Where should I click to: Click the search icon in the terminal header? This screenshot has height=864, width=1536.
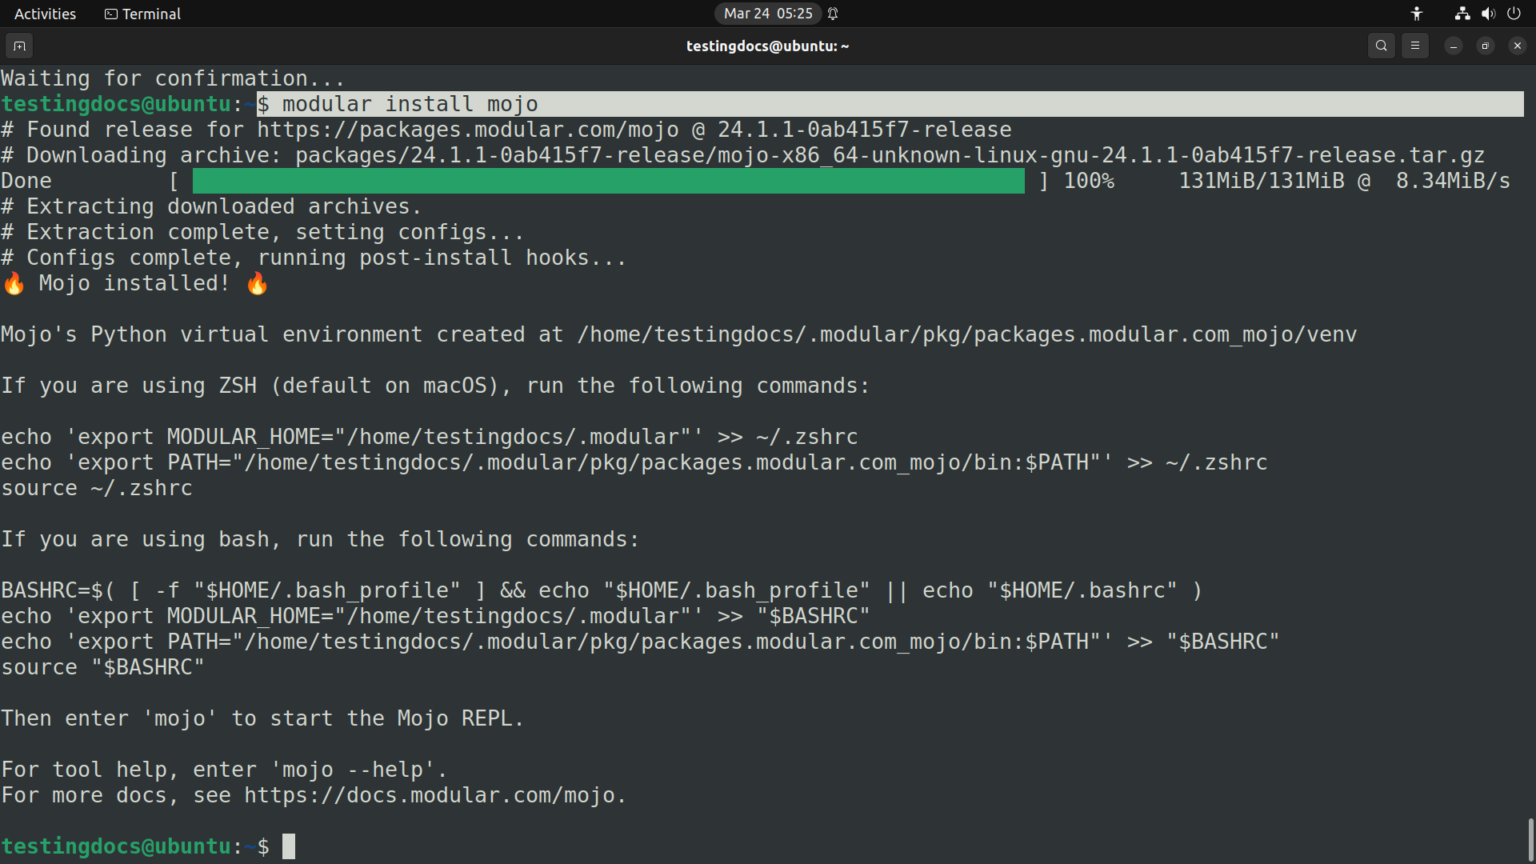tap(1380, 45)
